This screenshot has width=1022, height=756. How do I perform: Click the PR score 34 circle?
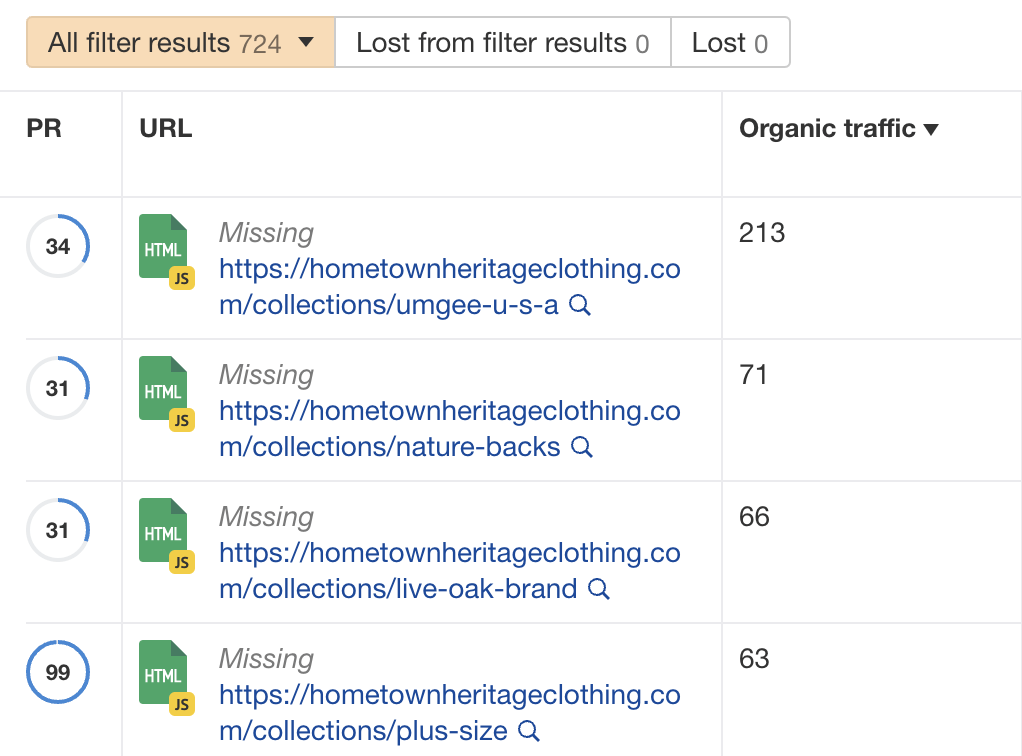click(57, 245)
